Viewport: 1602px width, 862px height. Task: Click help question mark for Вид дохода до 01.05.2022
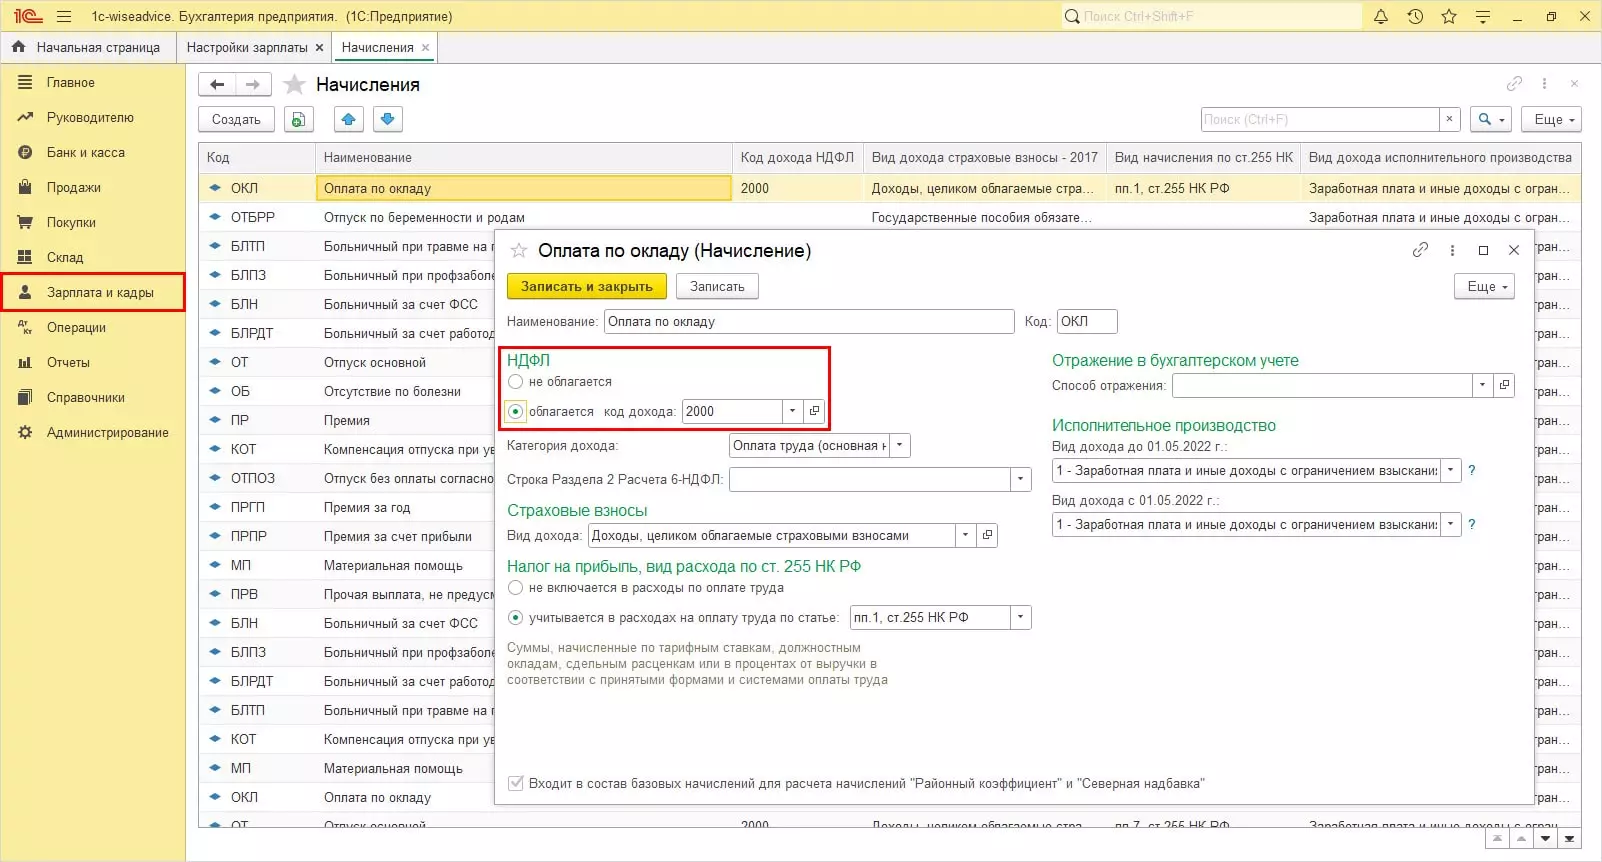point(1472,470)
